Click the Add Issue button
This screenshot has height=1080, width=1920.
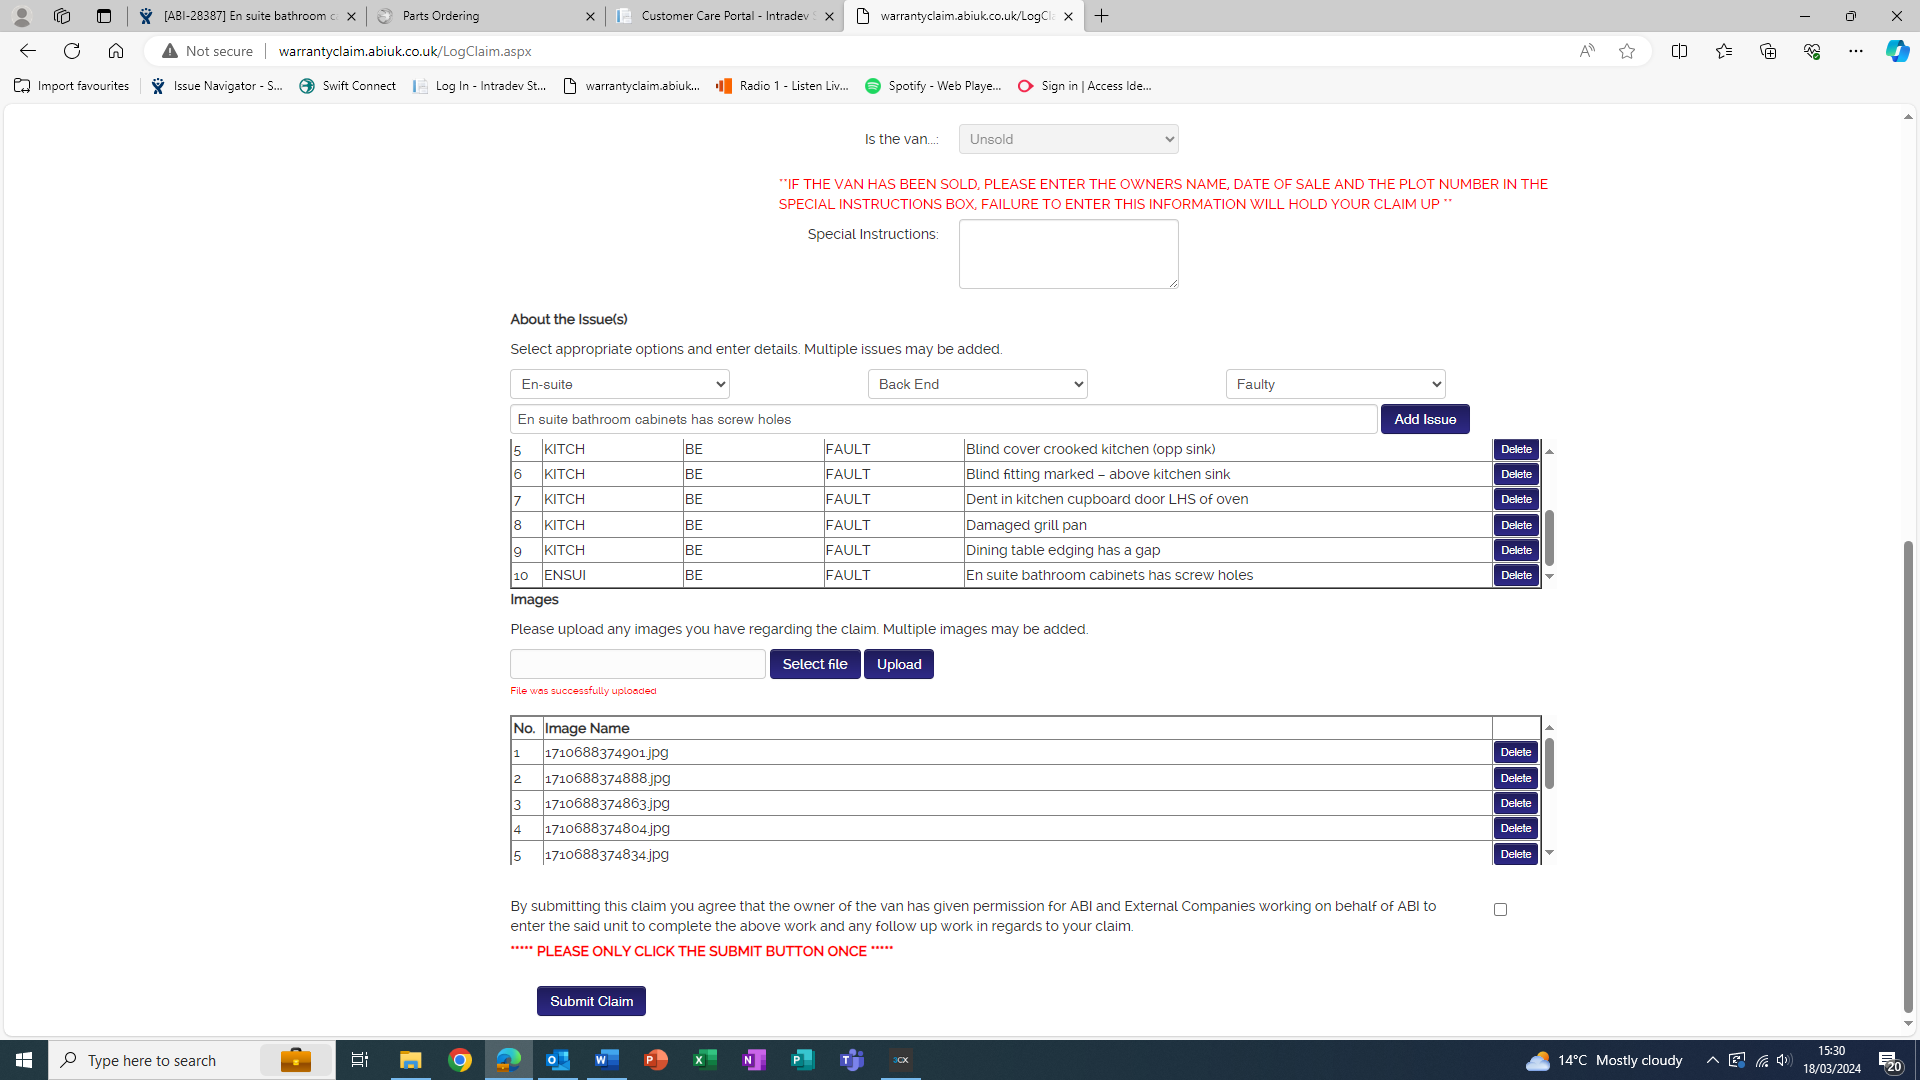click(1425, 419)
